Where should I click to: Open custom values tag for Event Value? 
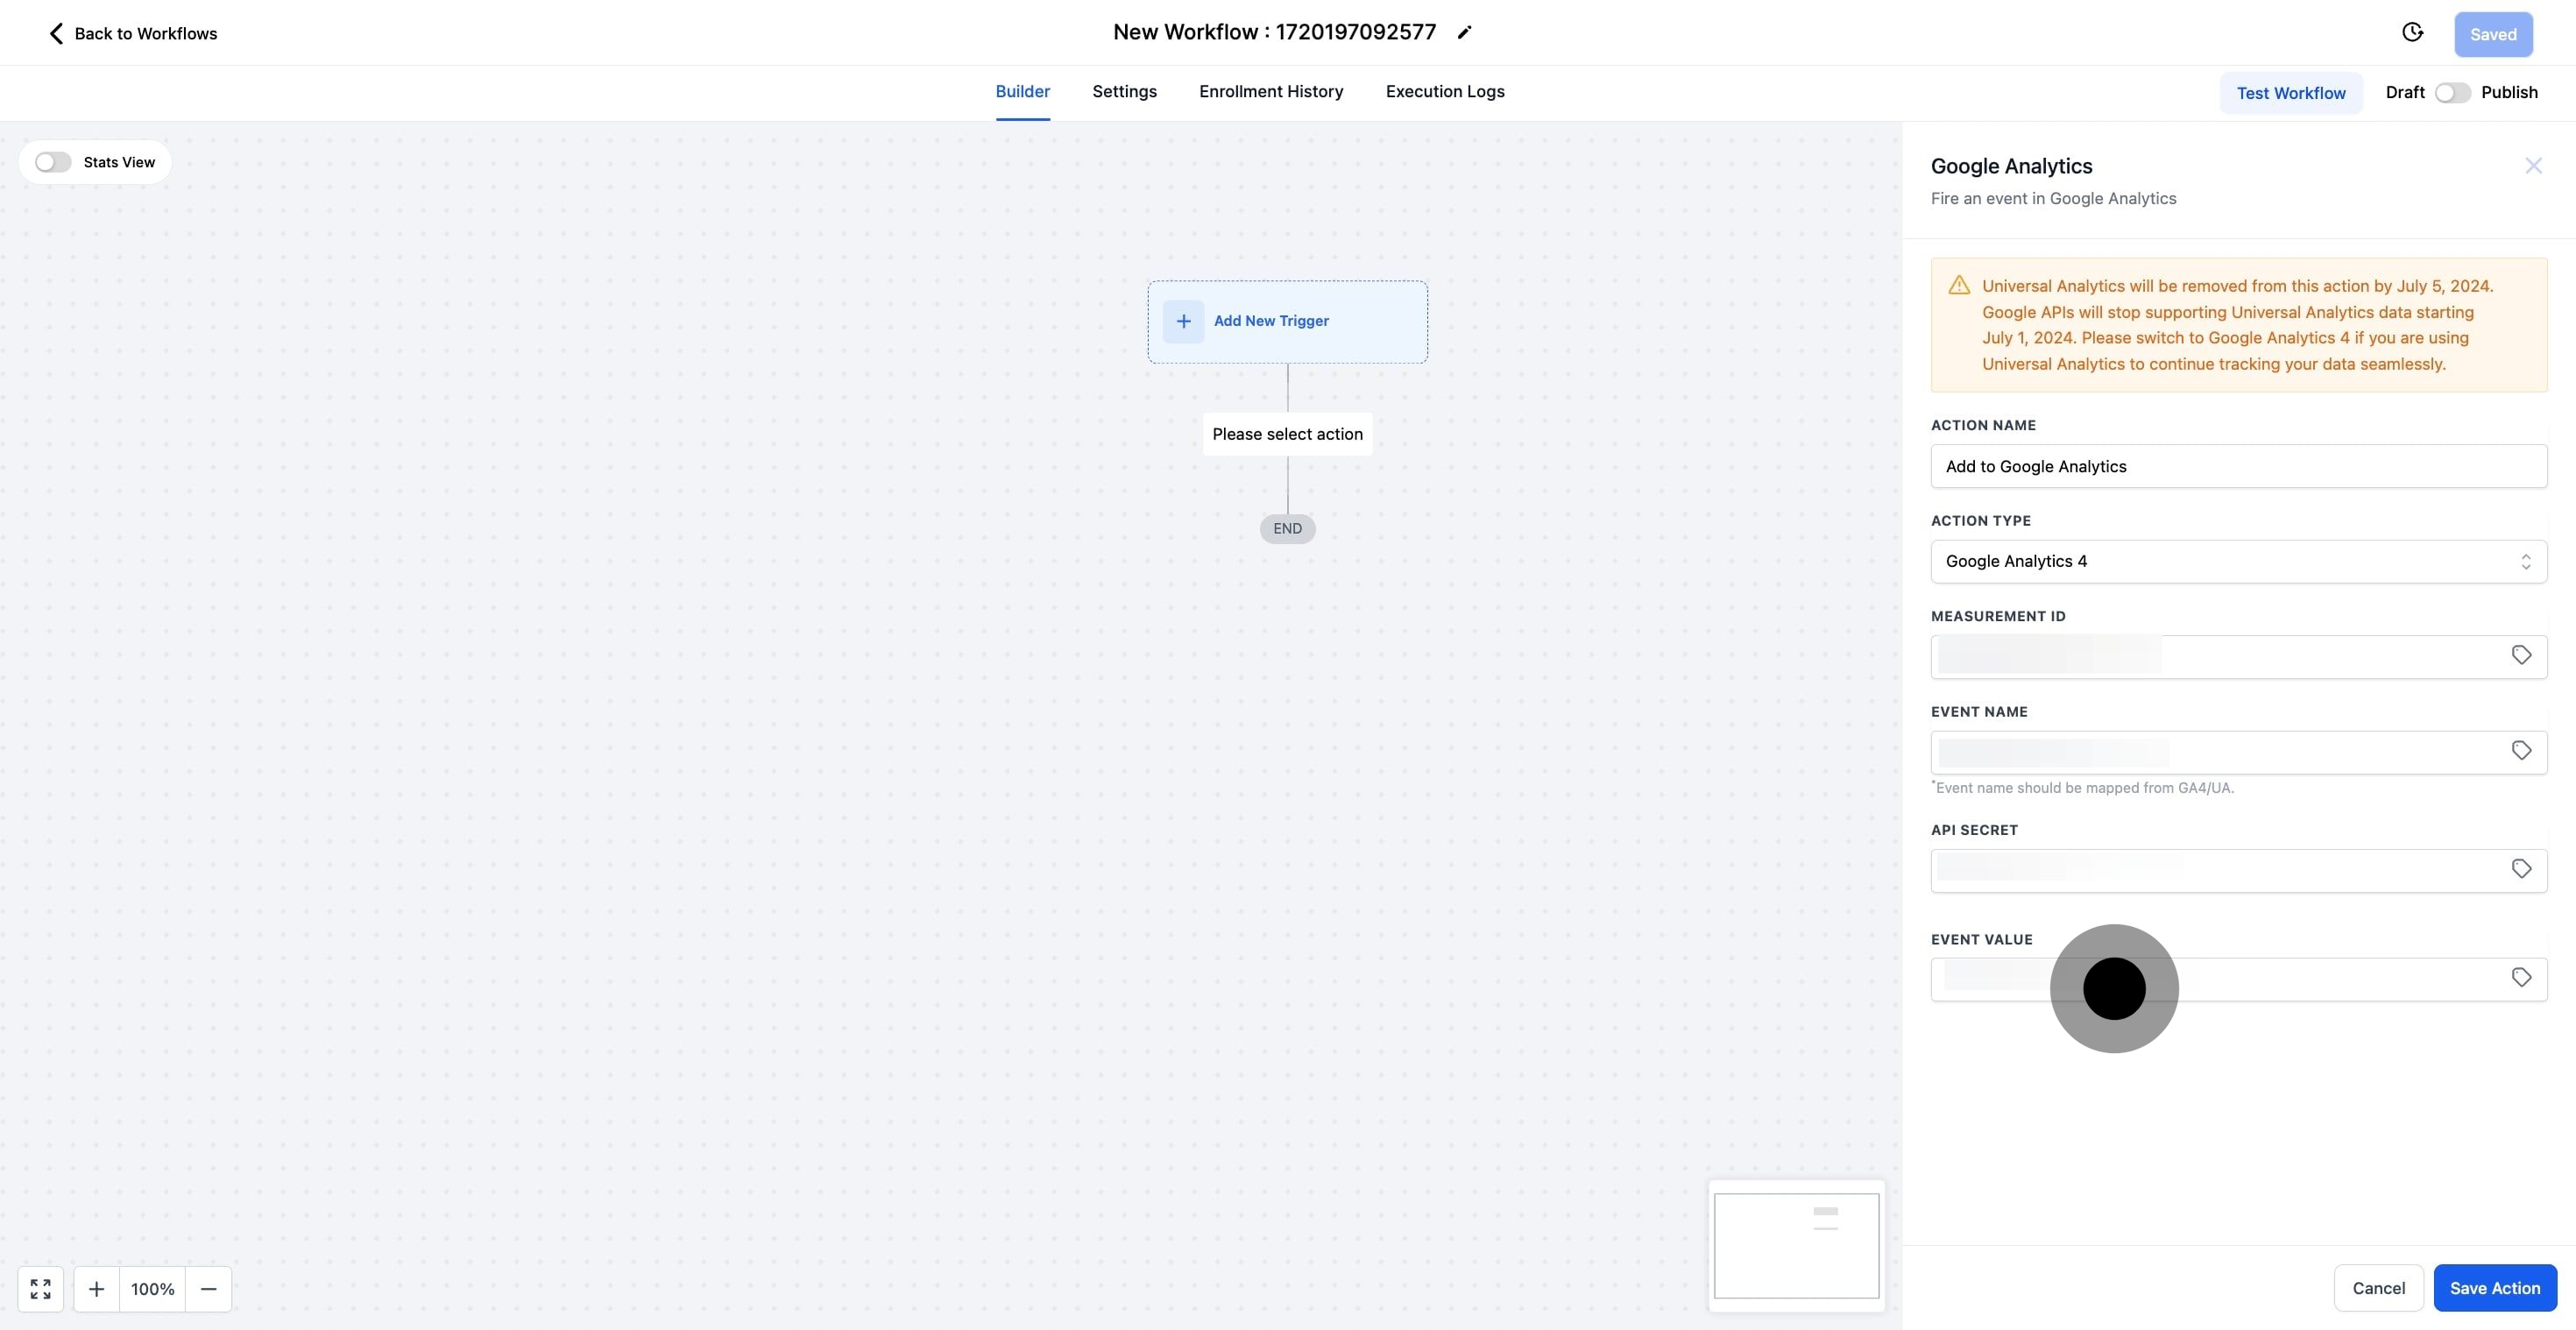pos(2521,978)
